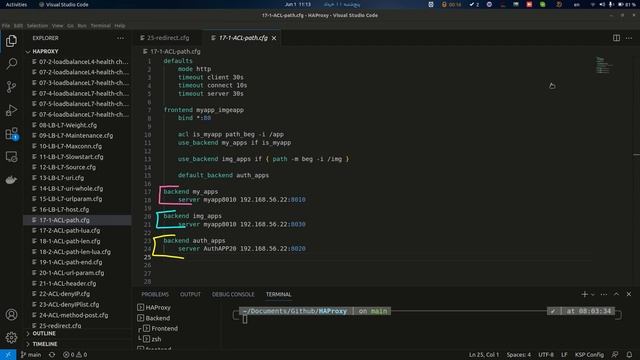Open 24-ACL-method-post.cfg file

click(73, 315)
